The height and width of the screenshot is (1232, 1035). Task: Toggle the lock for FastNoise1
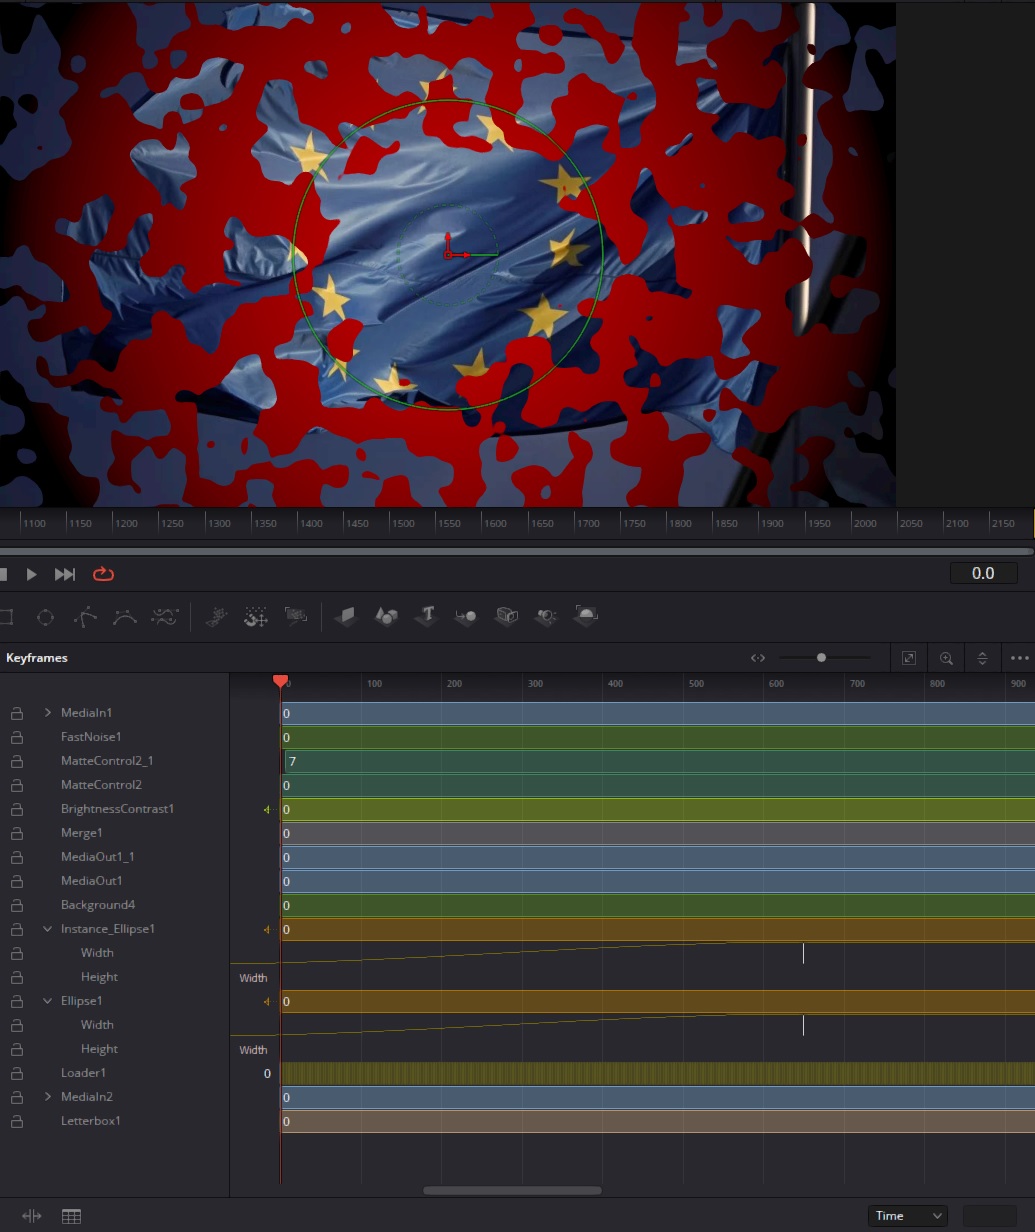(17, 737)
